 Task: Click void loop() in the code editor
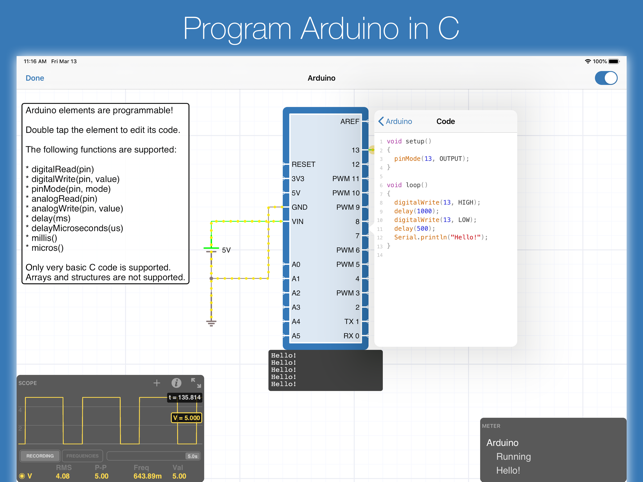(x=407, y=185)
